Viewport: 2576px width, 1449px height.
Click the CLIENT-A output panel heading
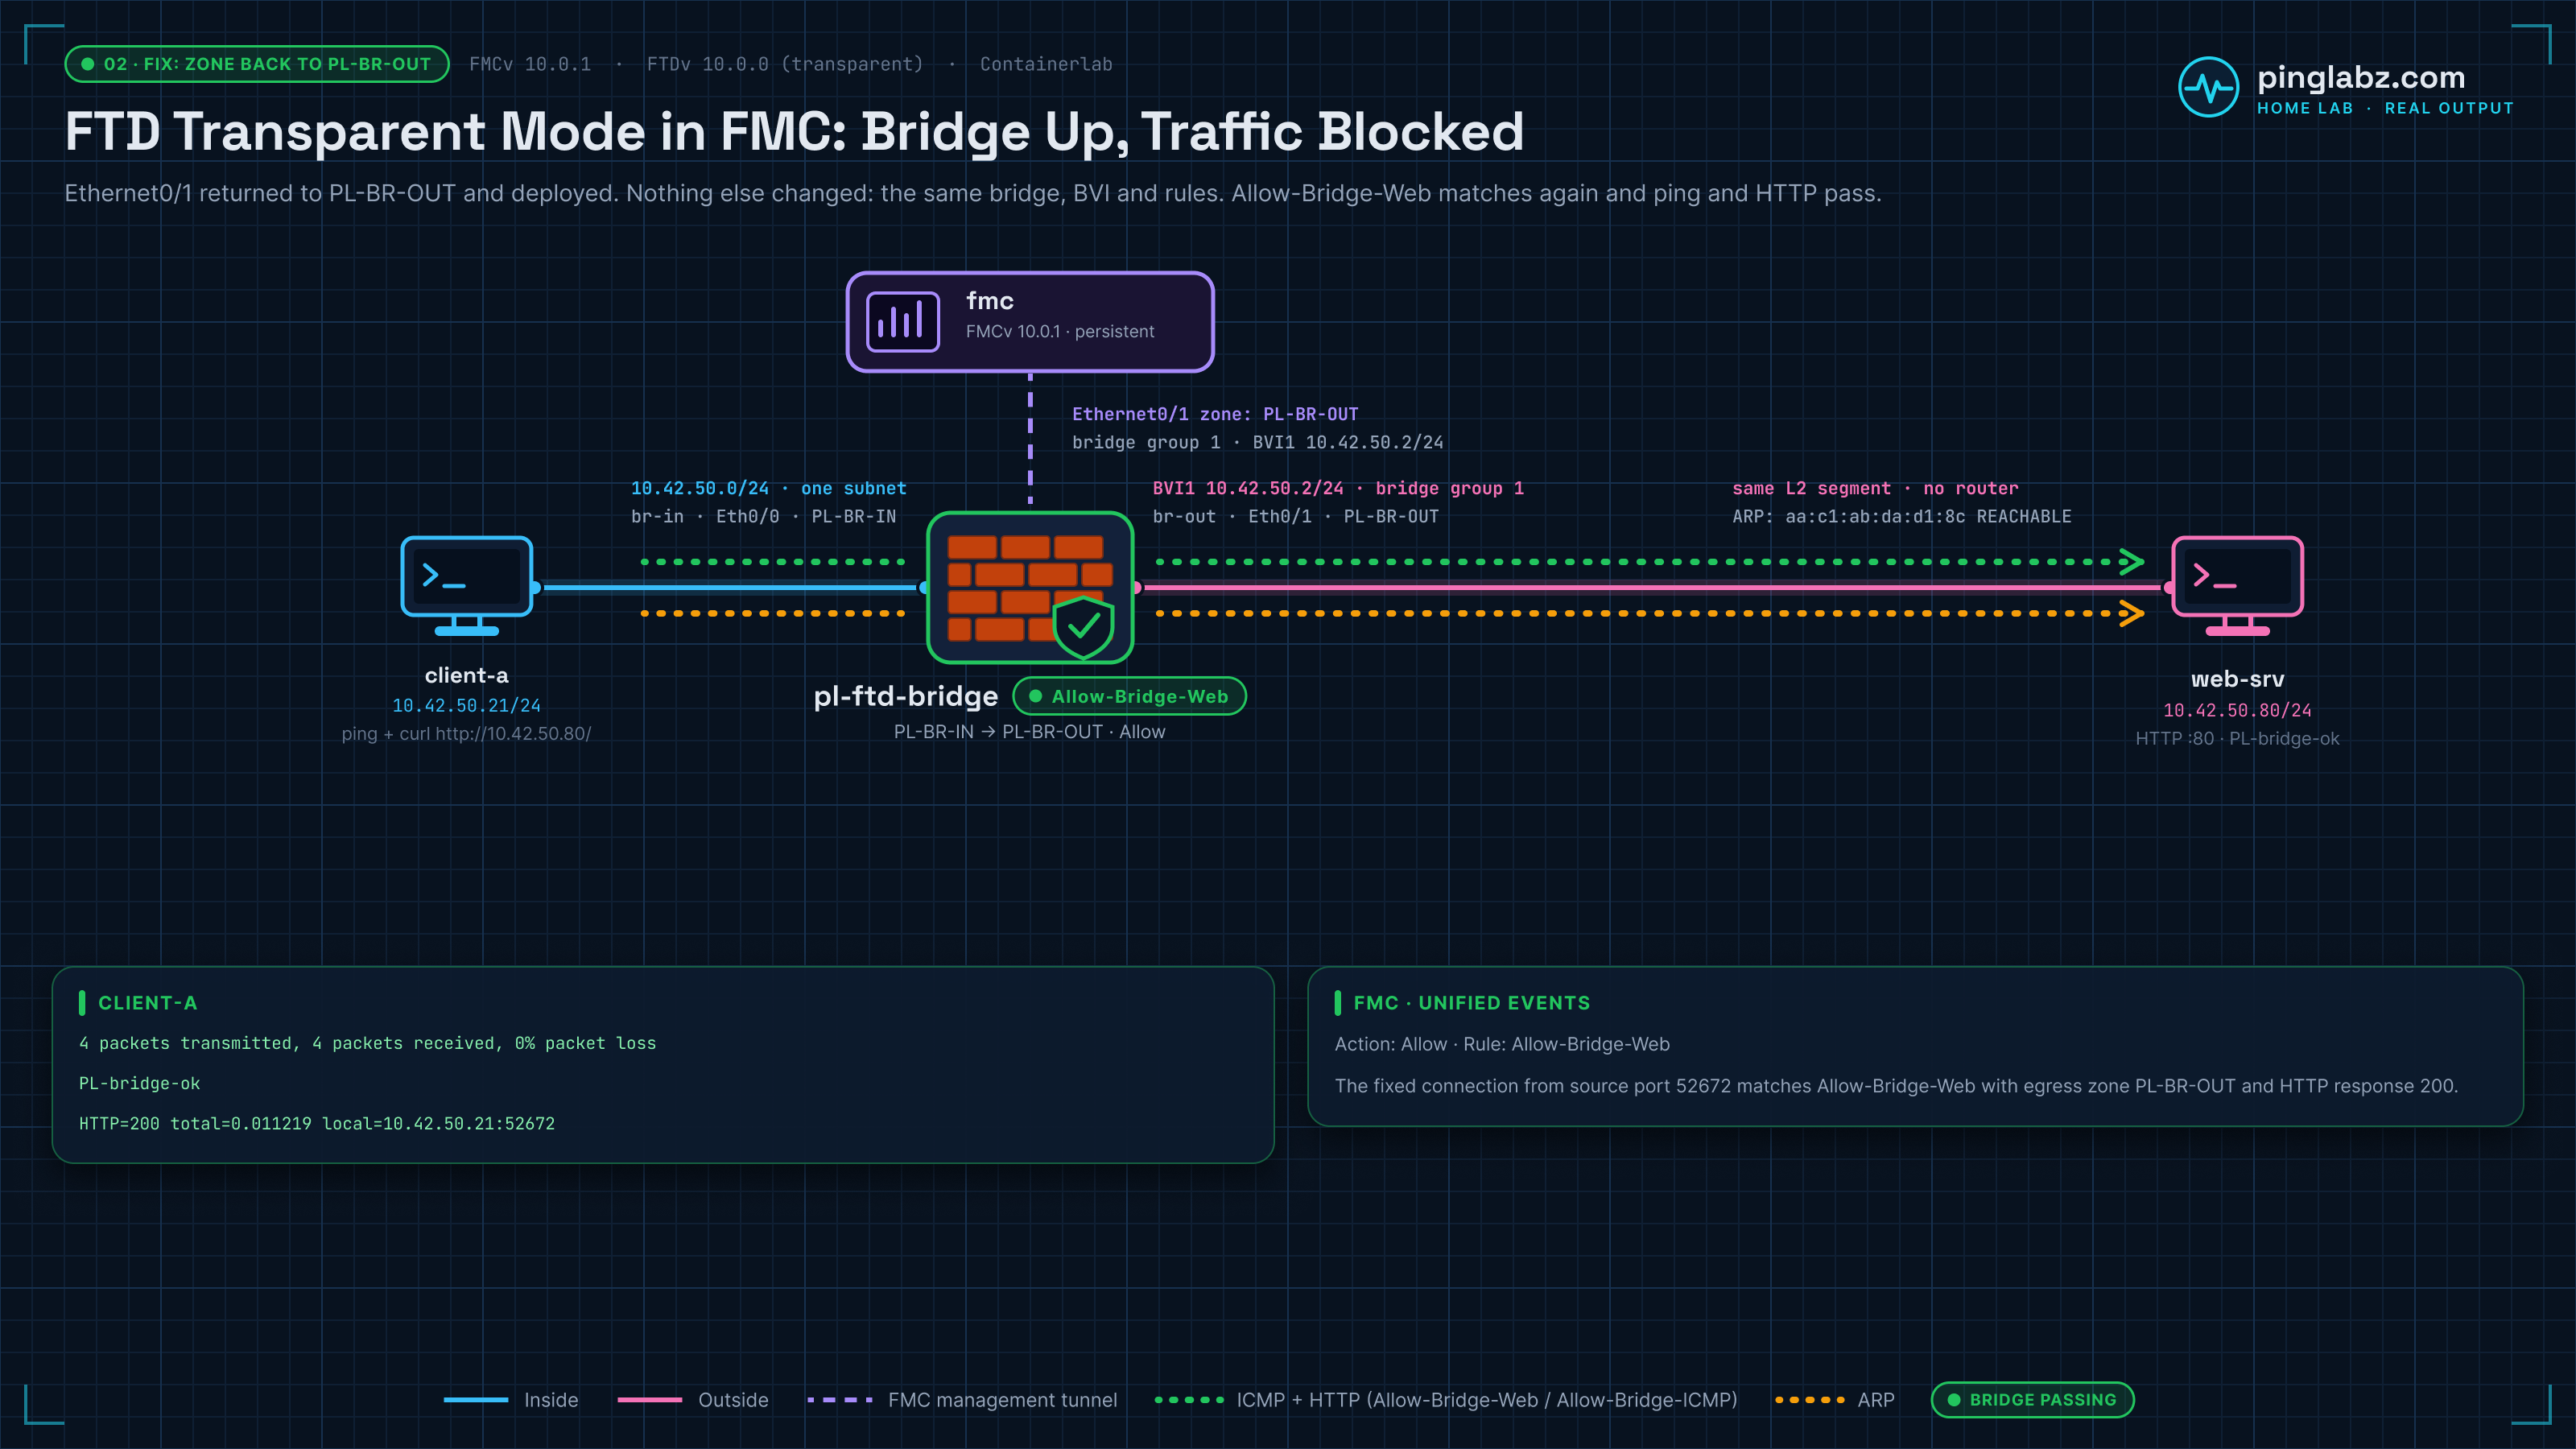(147, 1003)
